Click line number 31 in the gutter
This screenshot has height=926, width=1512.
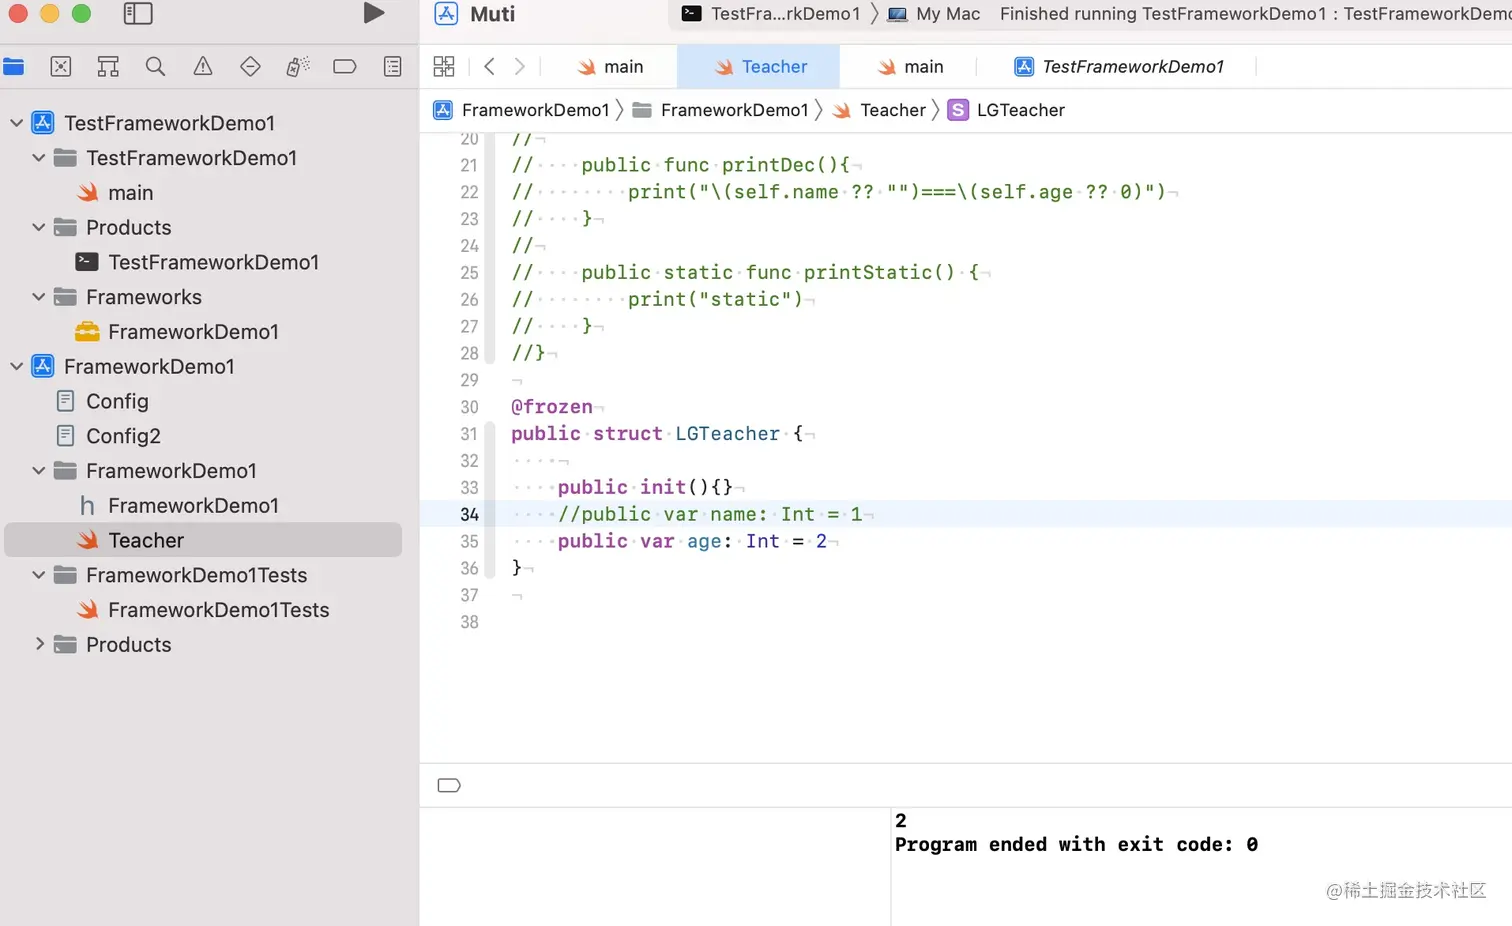(x=469, y=434)
